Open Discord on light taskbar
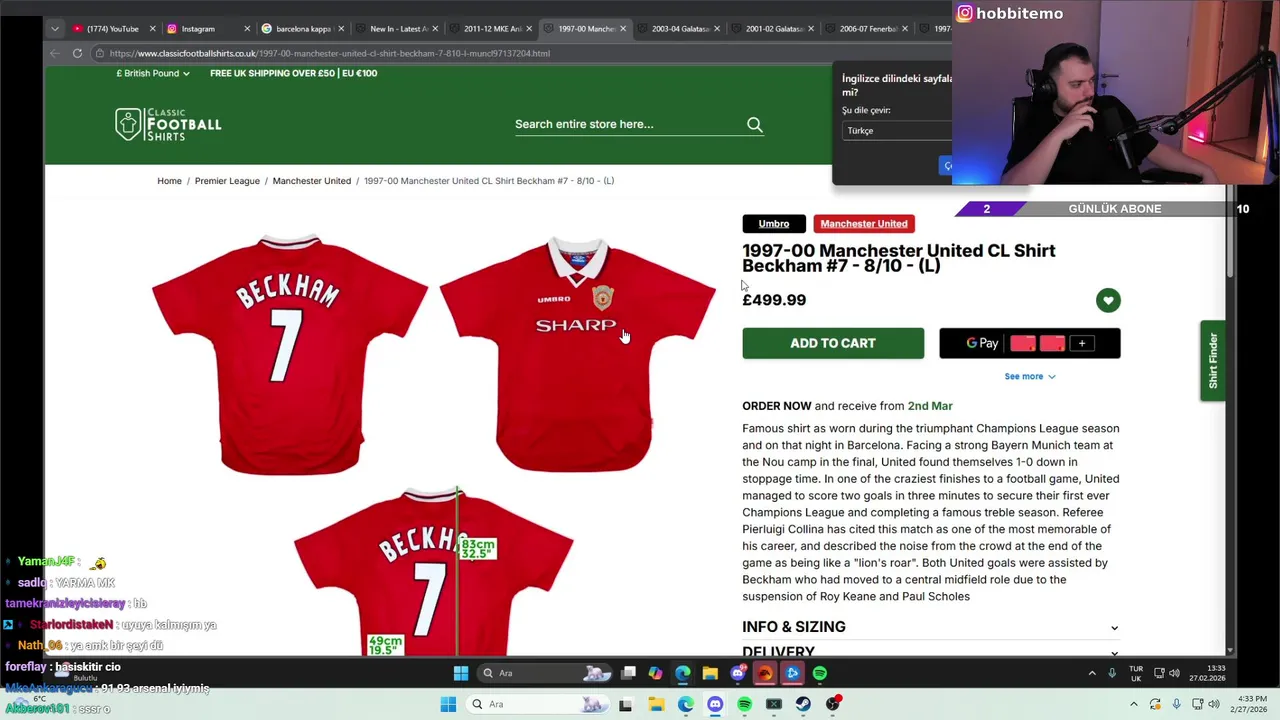Image resolution: width=1280 pixels, height=720 pixels. [x=715, y=705]
